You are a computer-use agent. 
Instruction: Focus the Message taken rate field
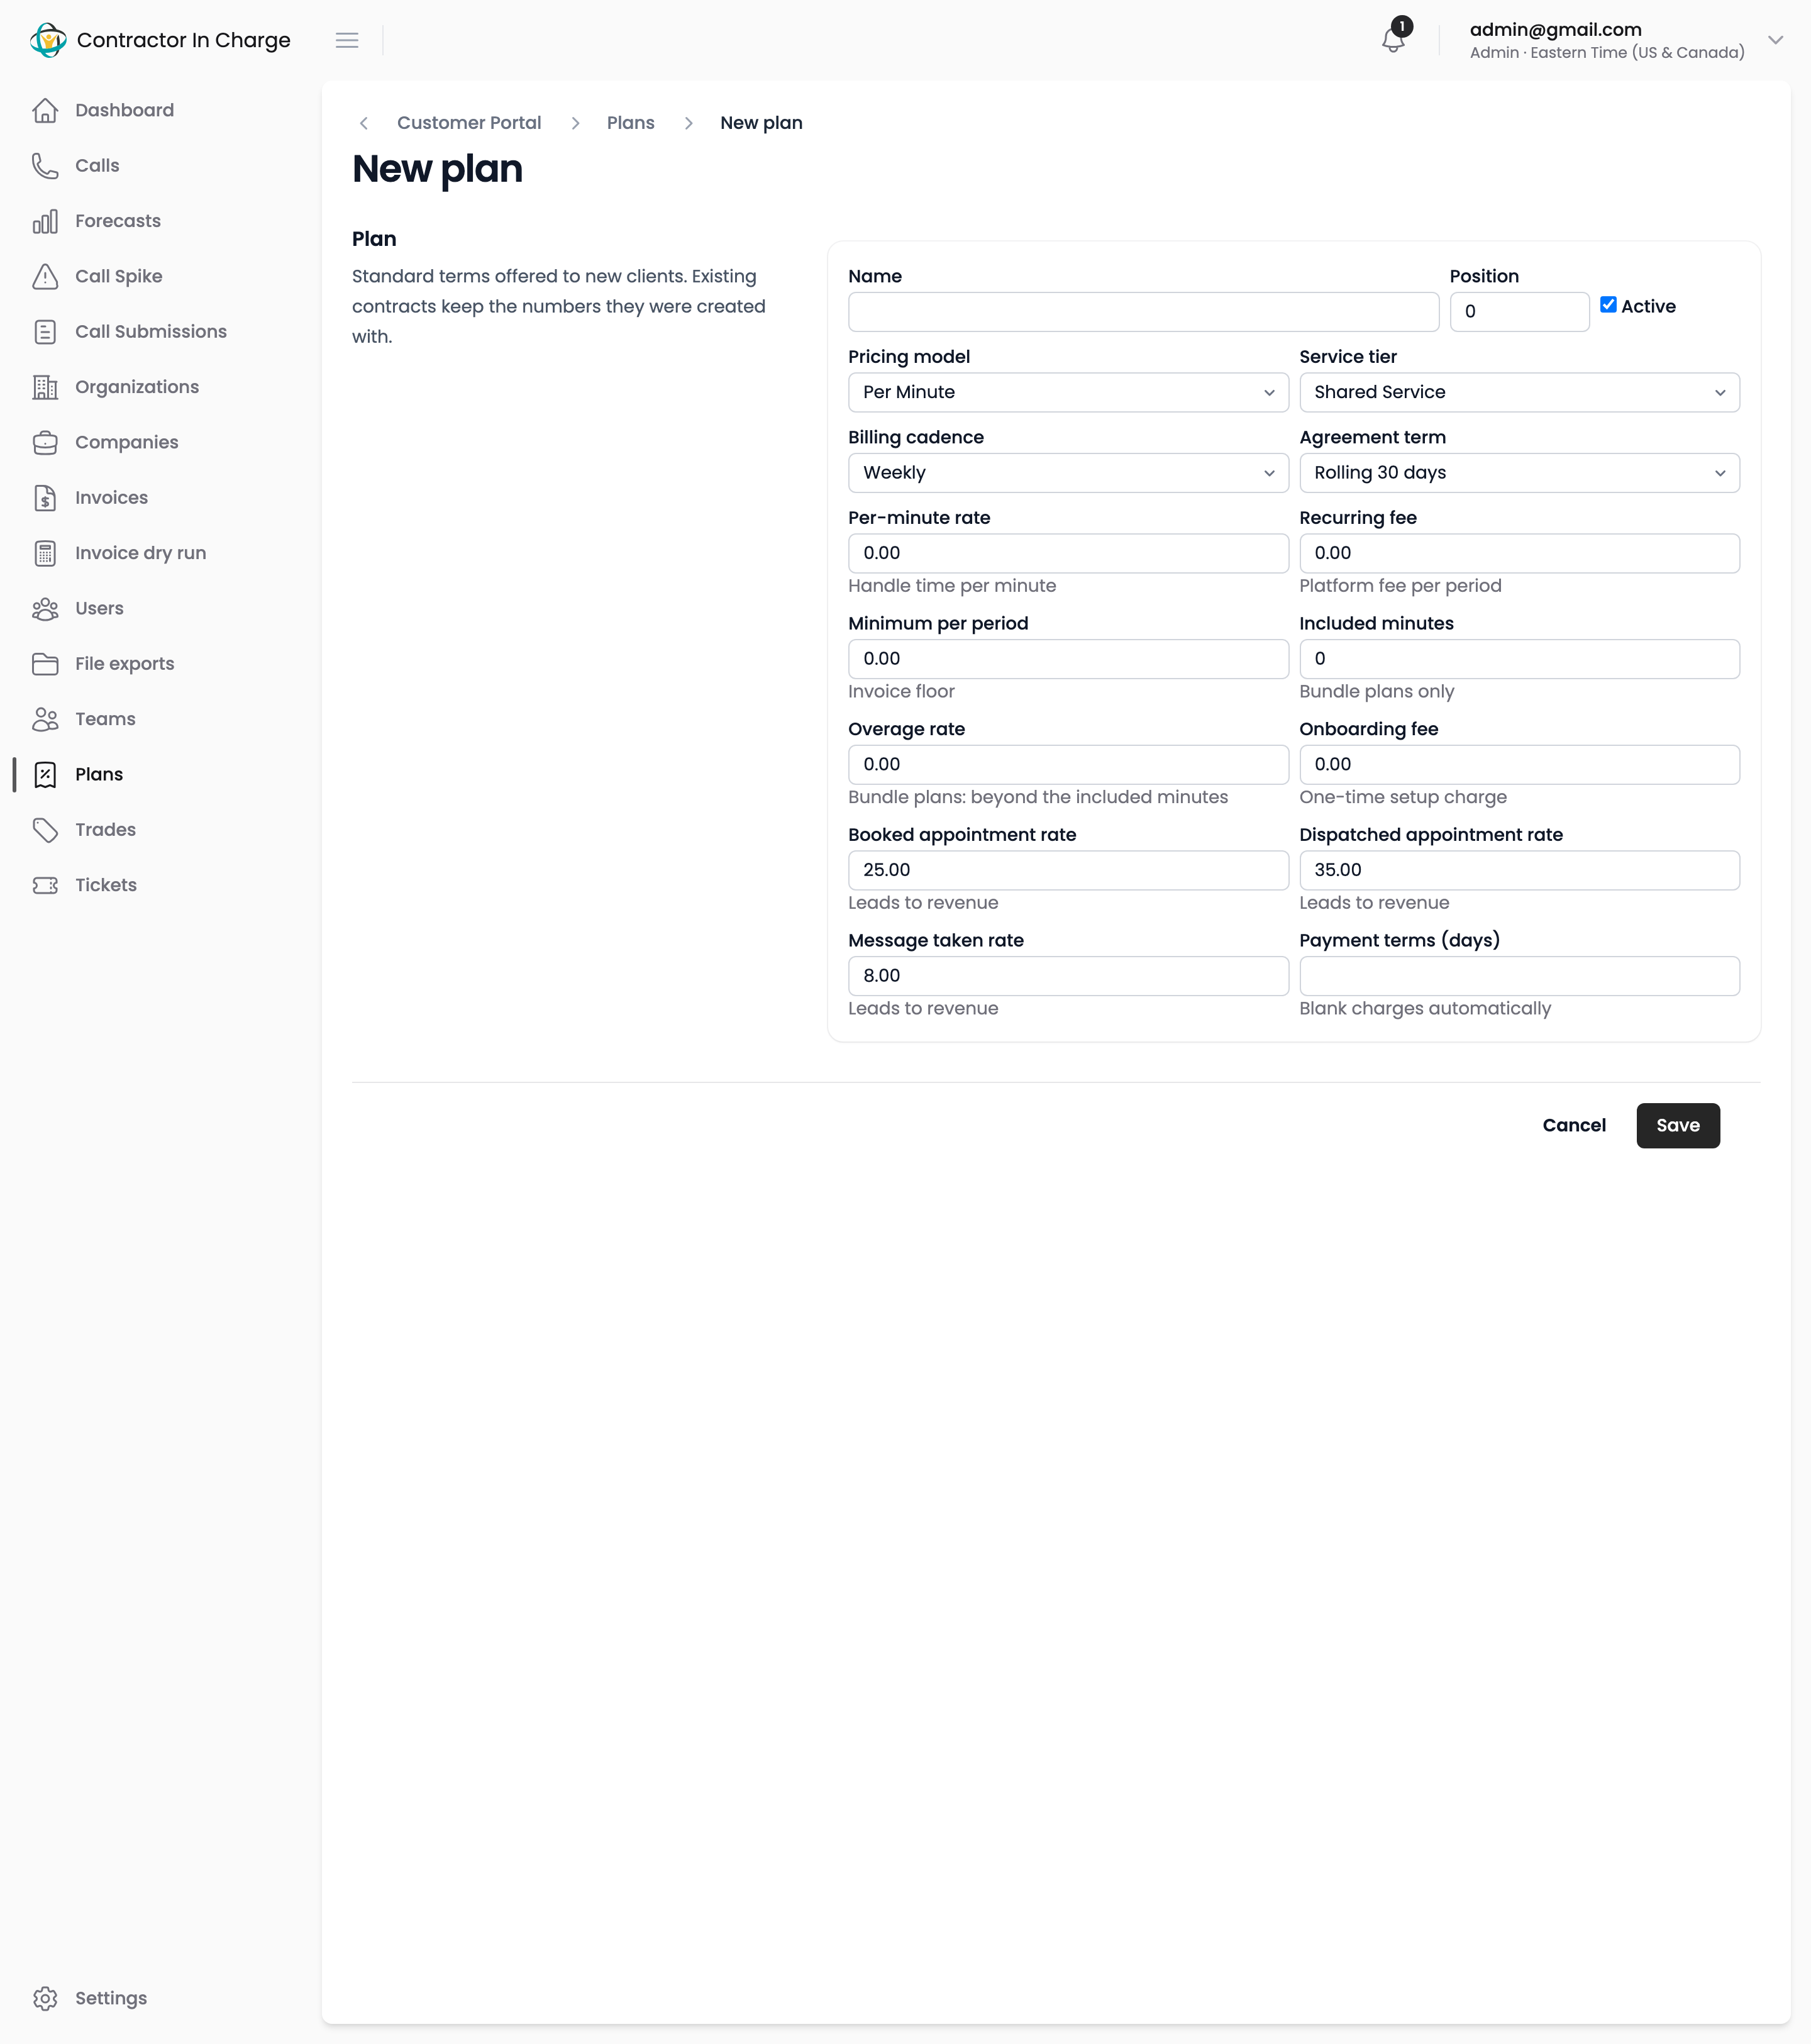[1068, 976]
